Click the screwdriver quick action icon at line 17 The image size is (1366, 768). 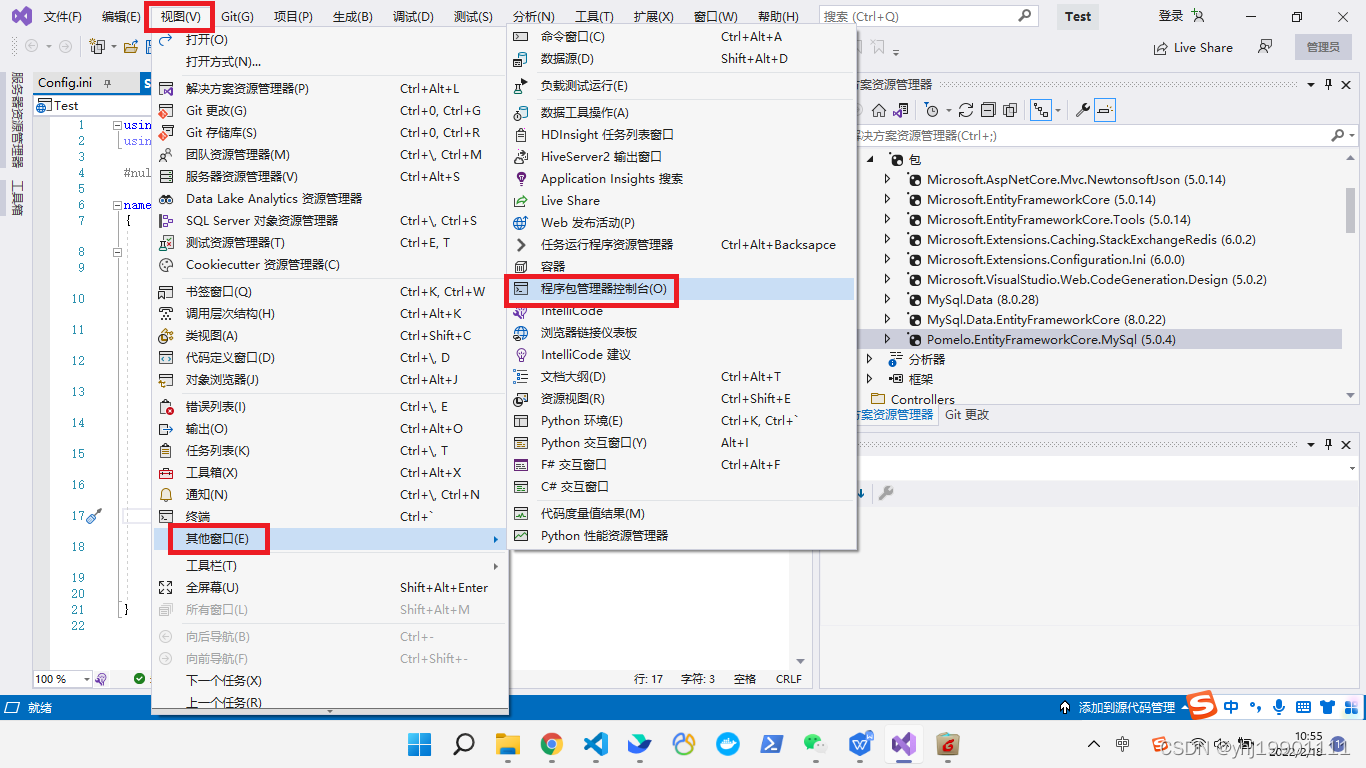pos(94,517)
